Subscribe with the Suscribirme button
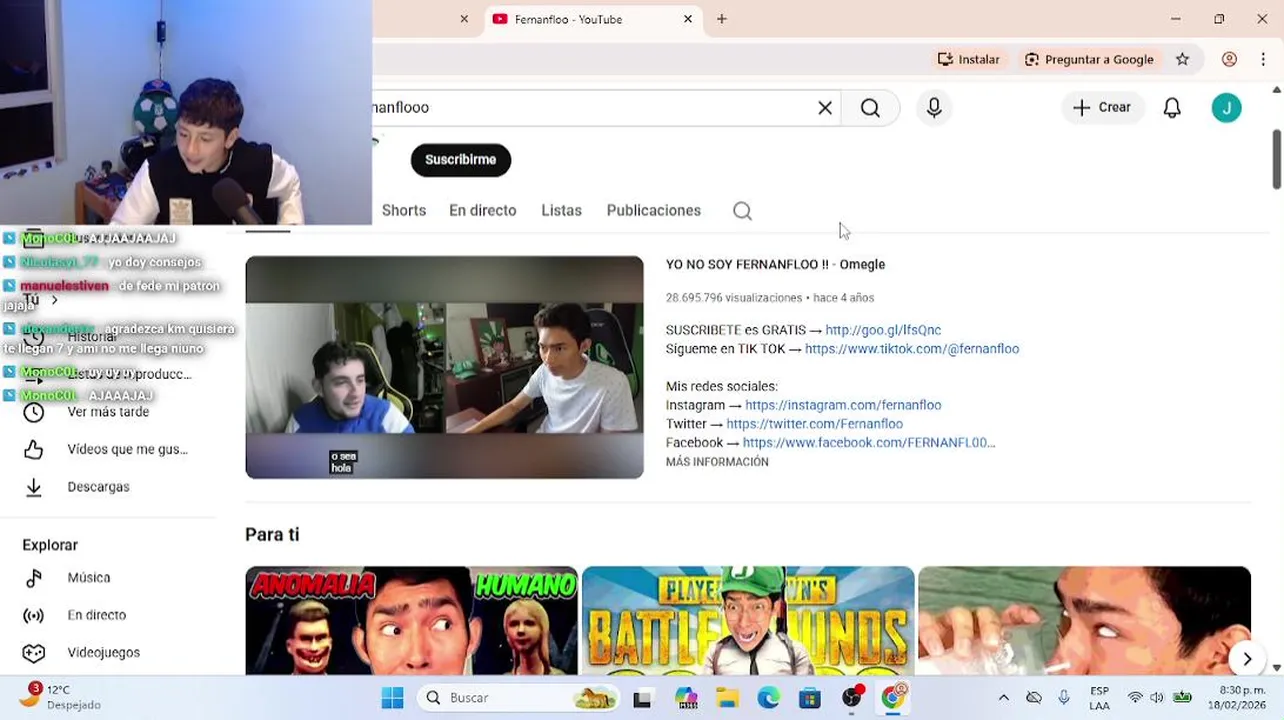1284x720 pixels. [461, 160]
